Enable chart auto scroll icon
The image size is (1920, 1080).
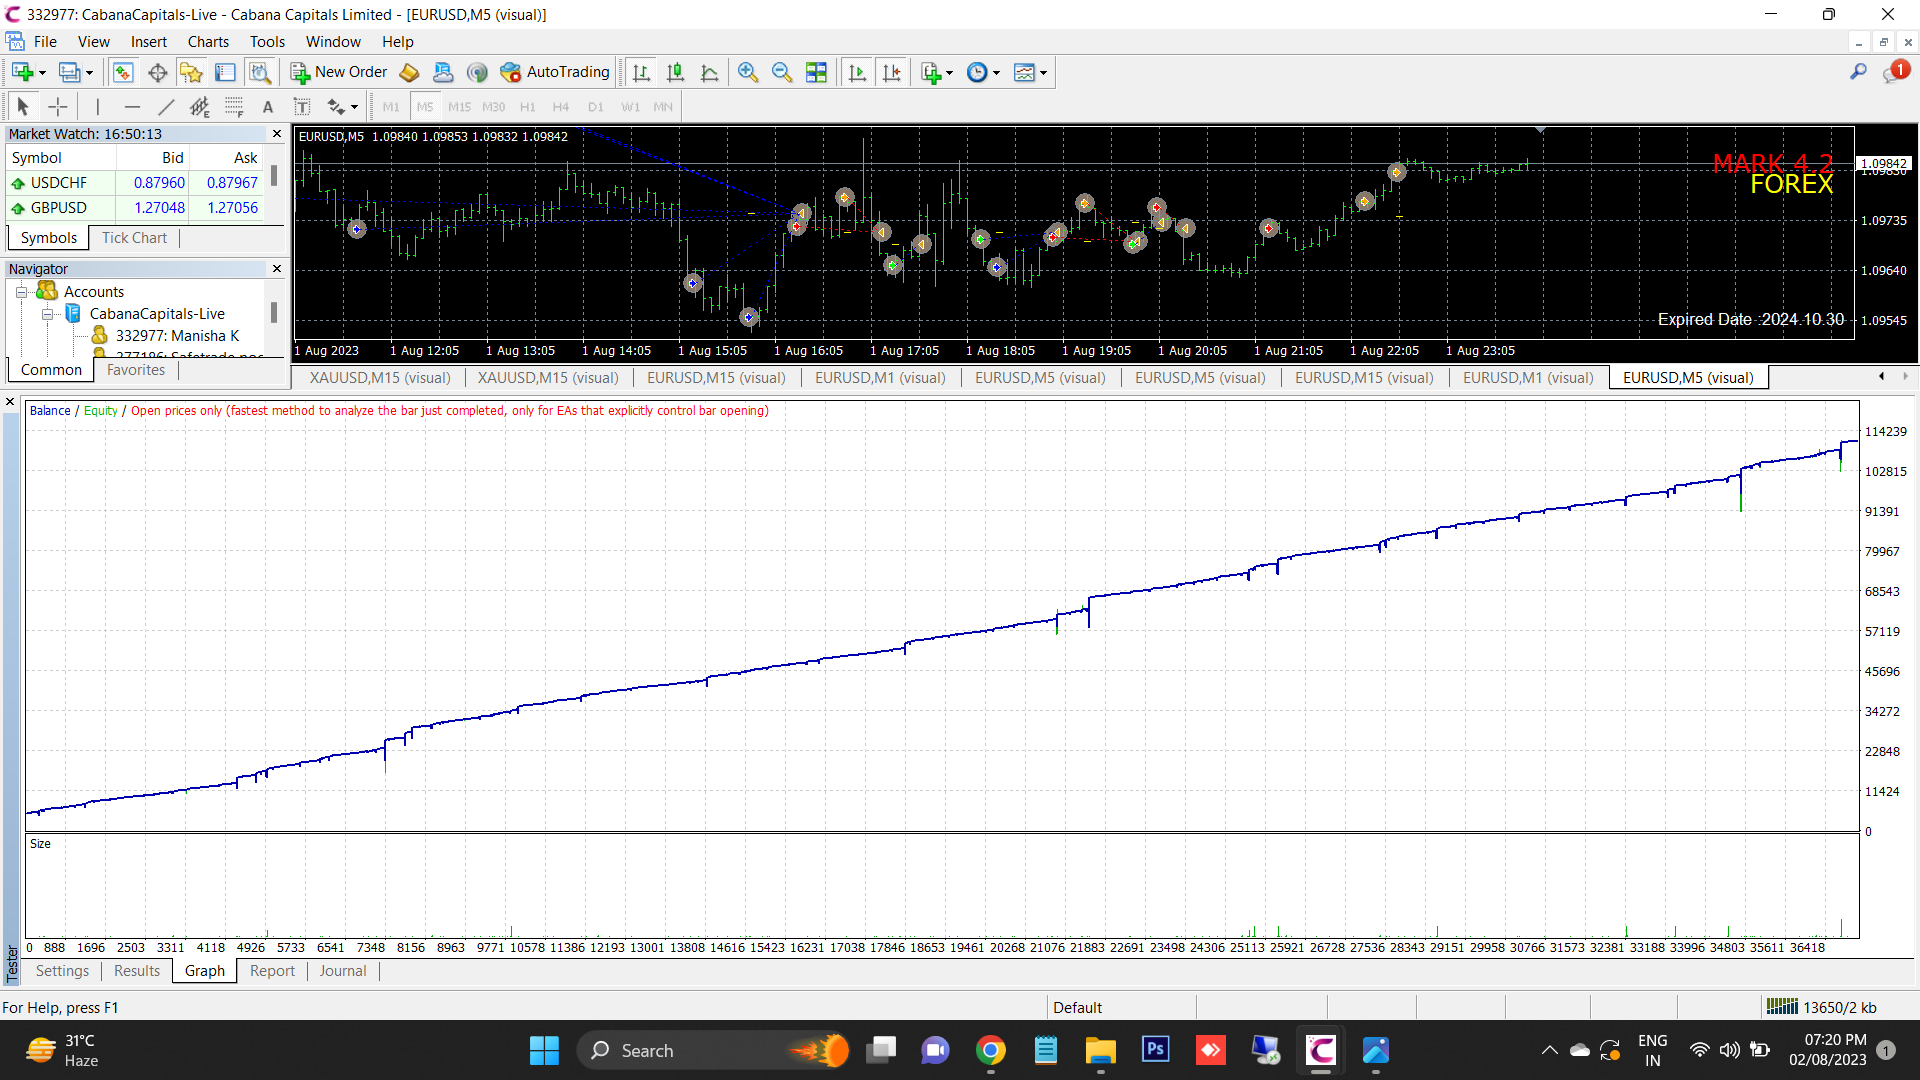(857, 72)
